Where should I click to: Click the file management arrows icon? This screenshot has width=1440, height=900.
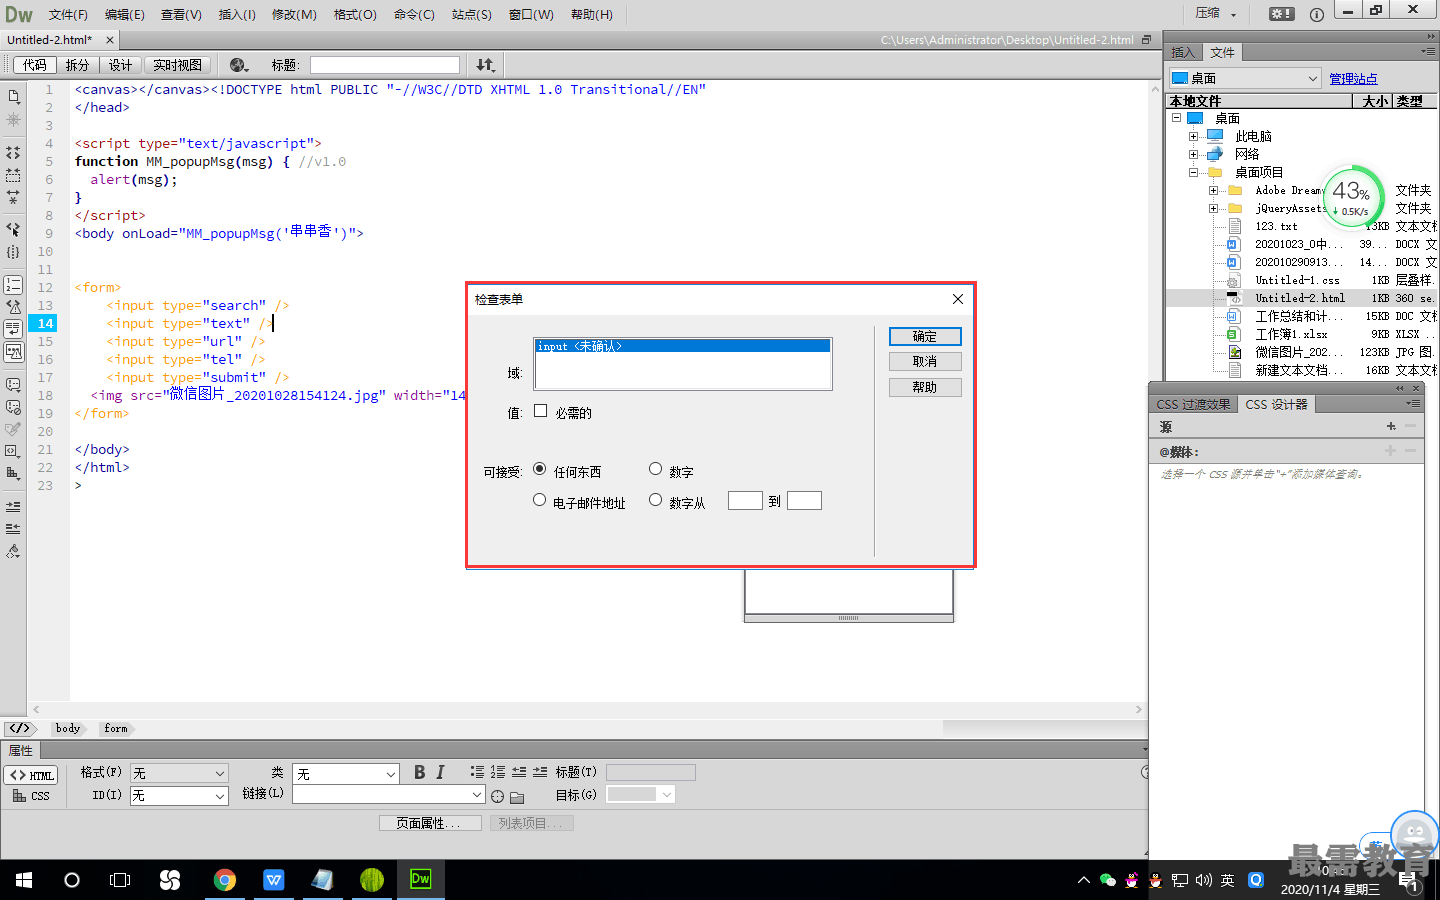click(x=485, y=65)
